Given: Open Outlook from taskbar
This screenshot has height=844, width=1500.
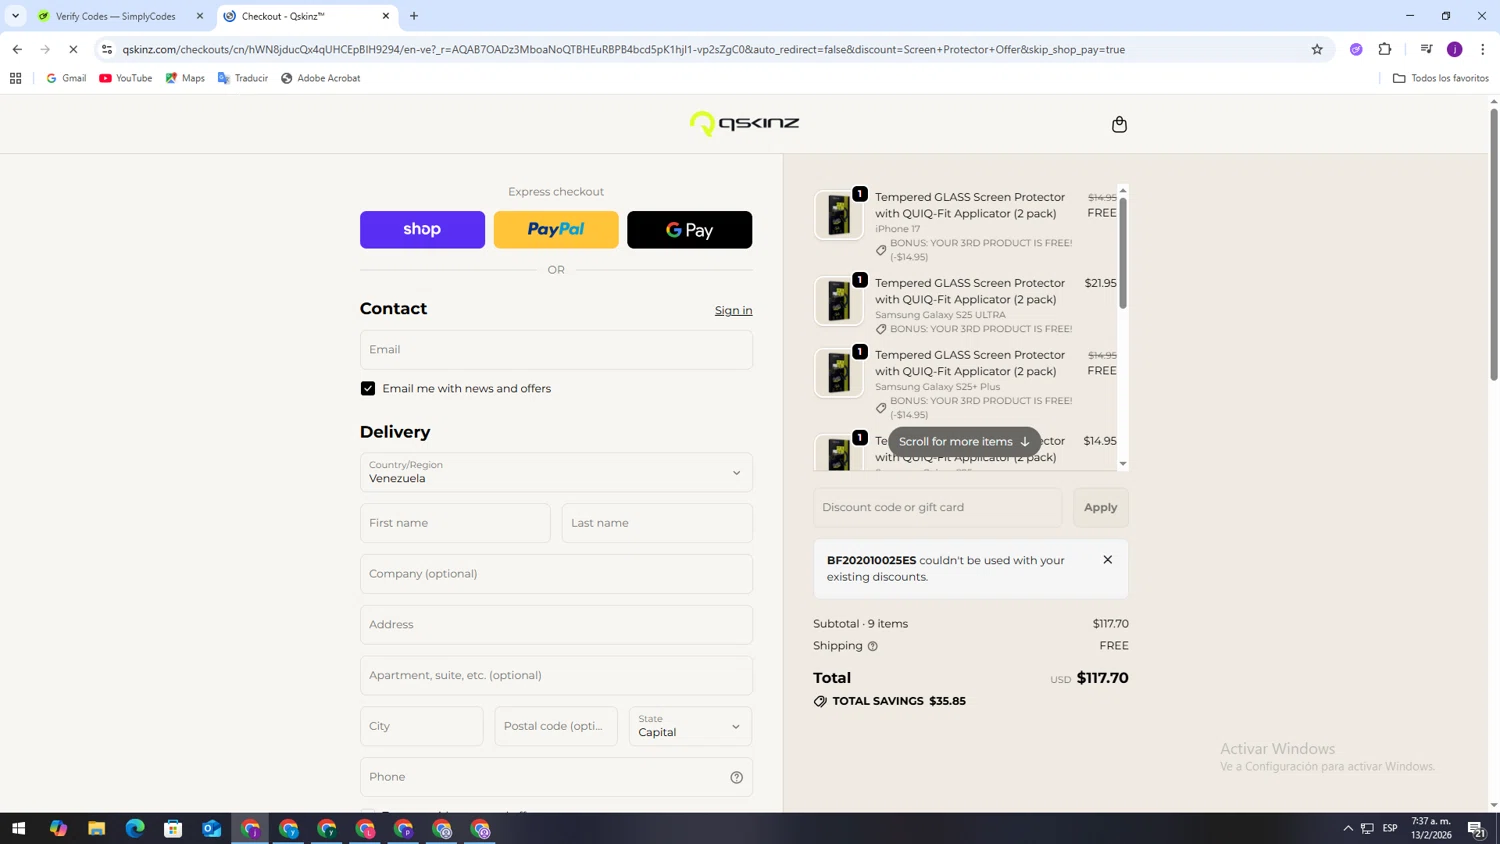Looking at the screenshot, I should point(211,828).
